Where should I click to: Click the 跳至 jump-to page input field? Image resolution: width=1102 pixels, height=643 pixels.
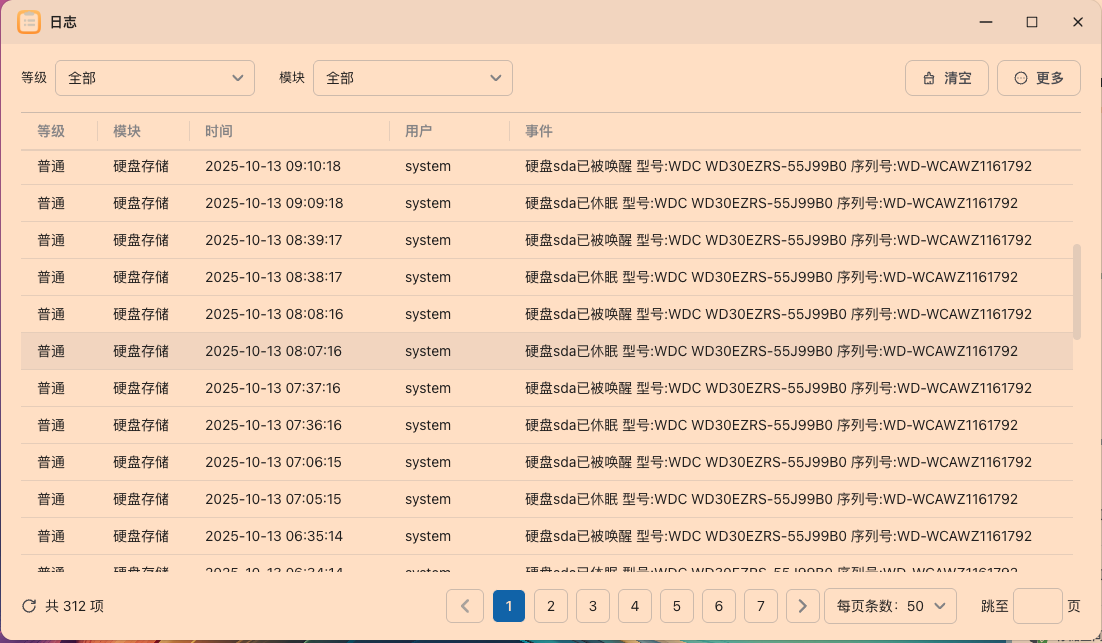pyautogui.click(x=1037, y=606)
